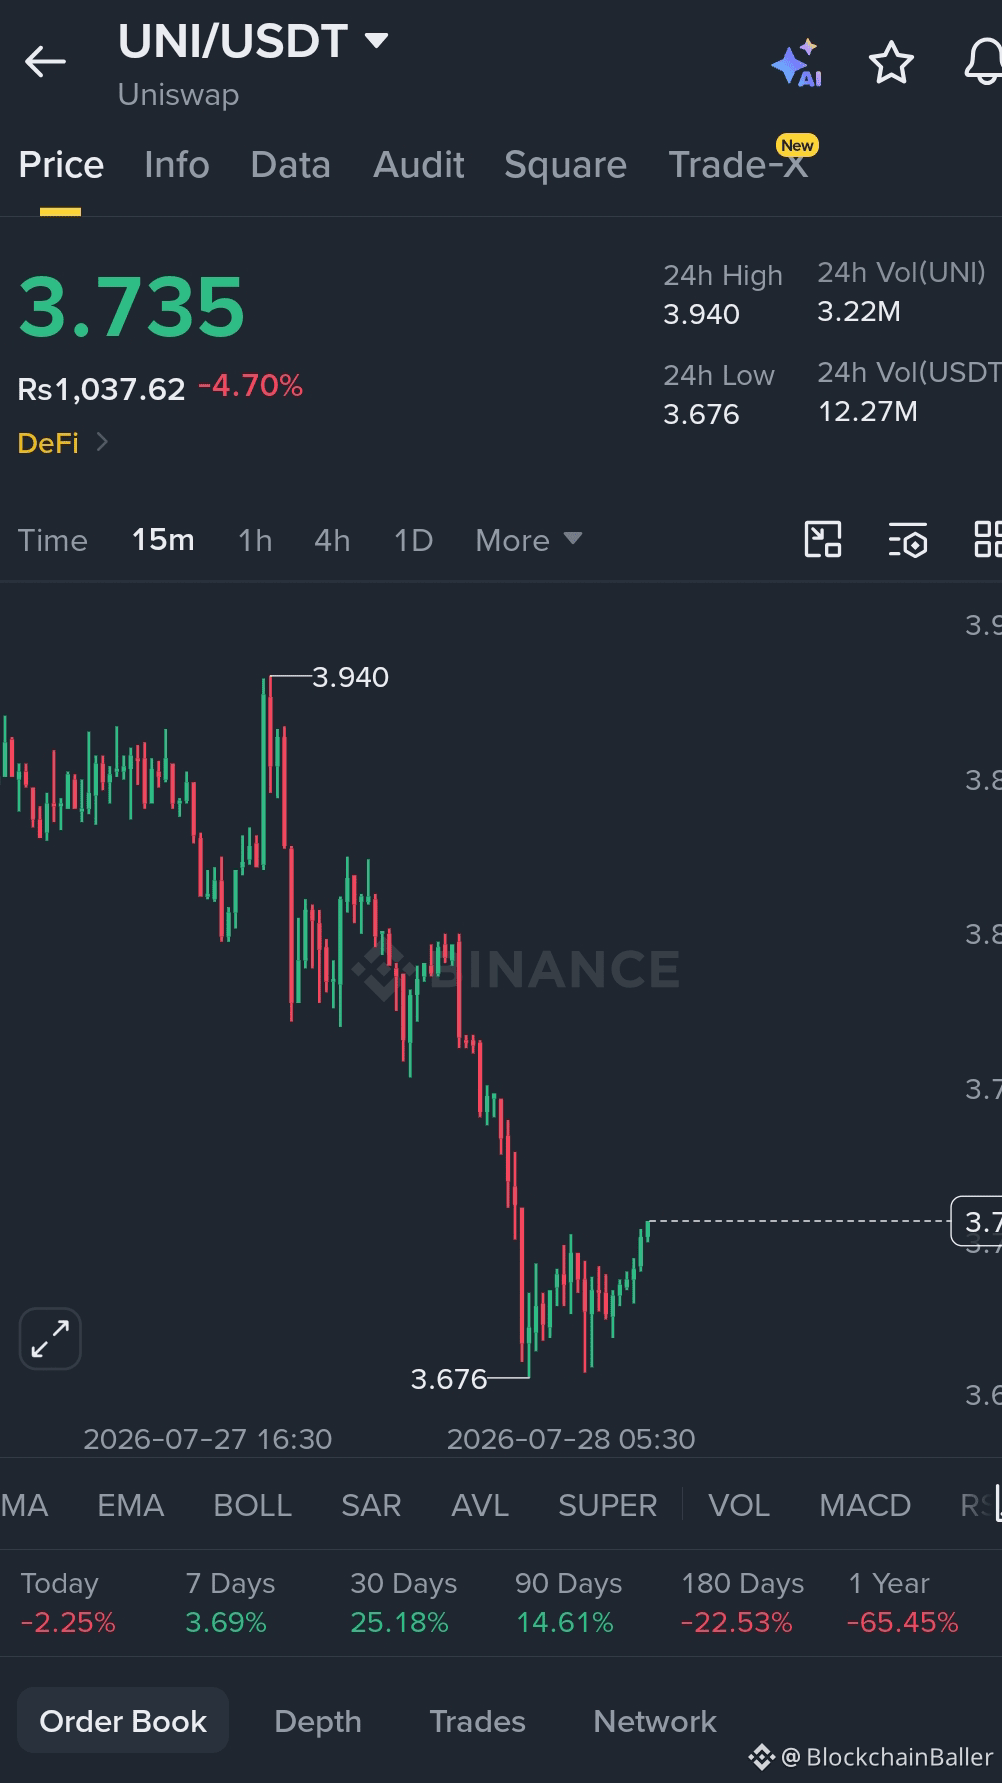Switch to the Info tab
The image size is (1002, 1783).
177,165
